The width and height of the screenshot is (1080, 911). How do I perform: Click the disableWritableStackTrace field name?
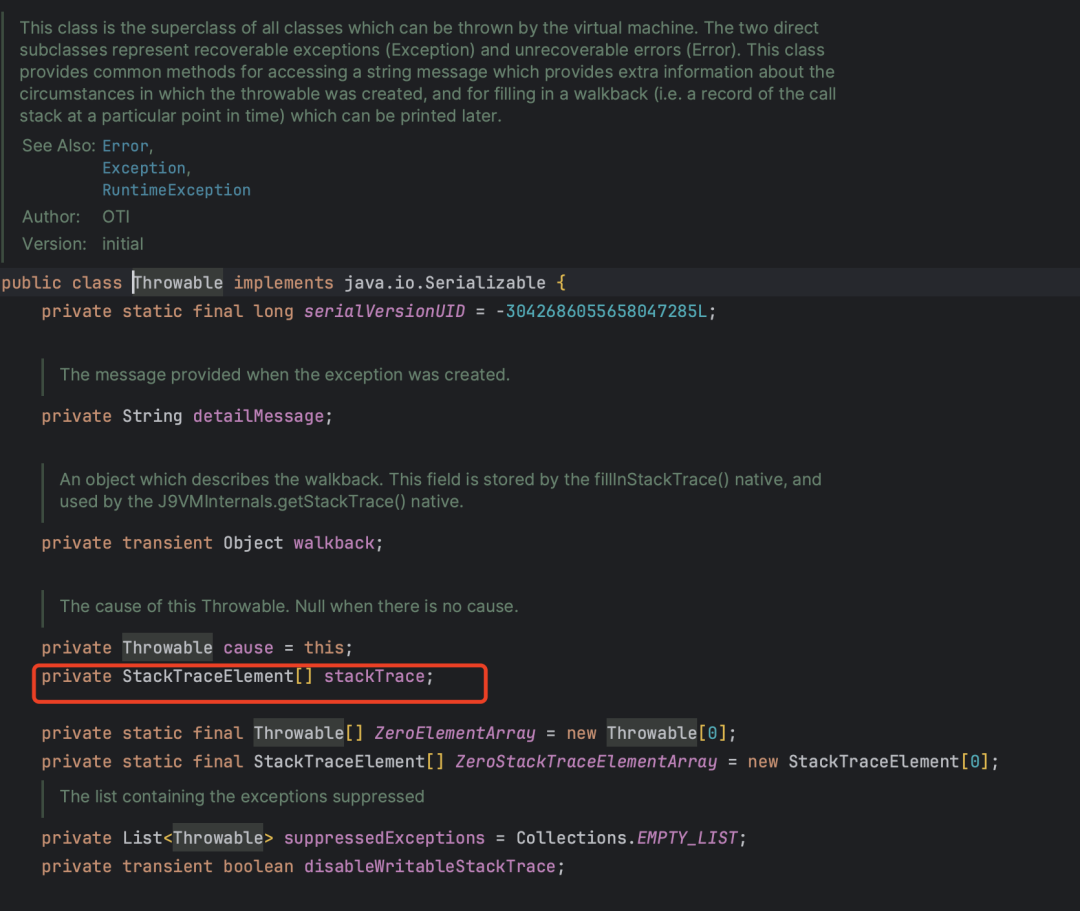pyautogui.click(x=430, y=866)
